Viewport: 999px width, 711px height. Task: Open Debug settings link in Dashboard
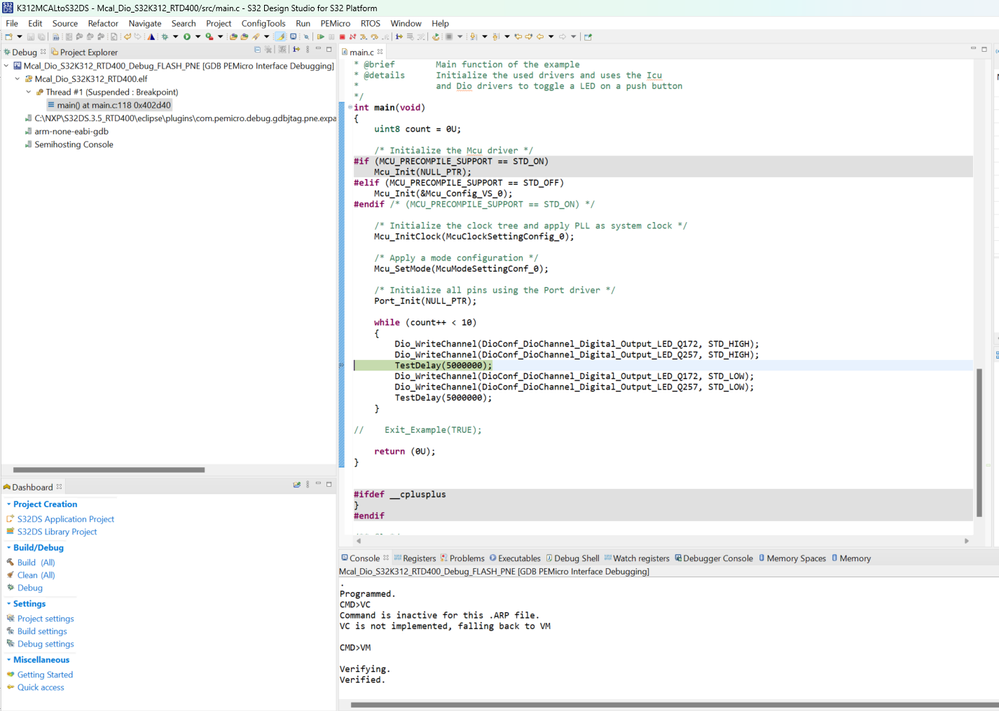point(46,644)
